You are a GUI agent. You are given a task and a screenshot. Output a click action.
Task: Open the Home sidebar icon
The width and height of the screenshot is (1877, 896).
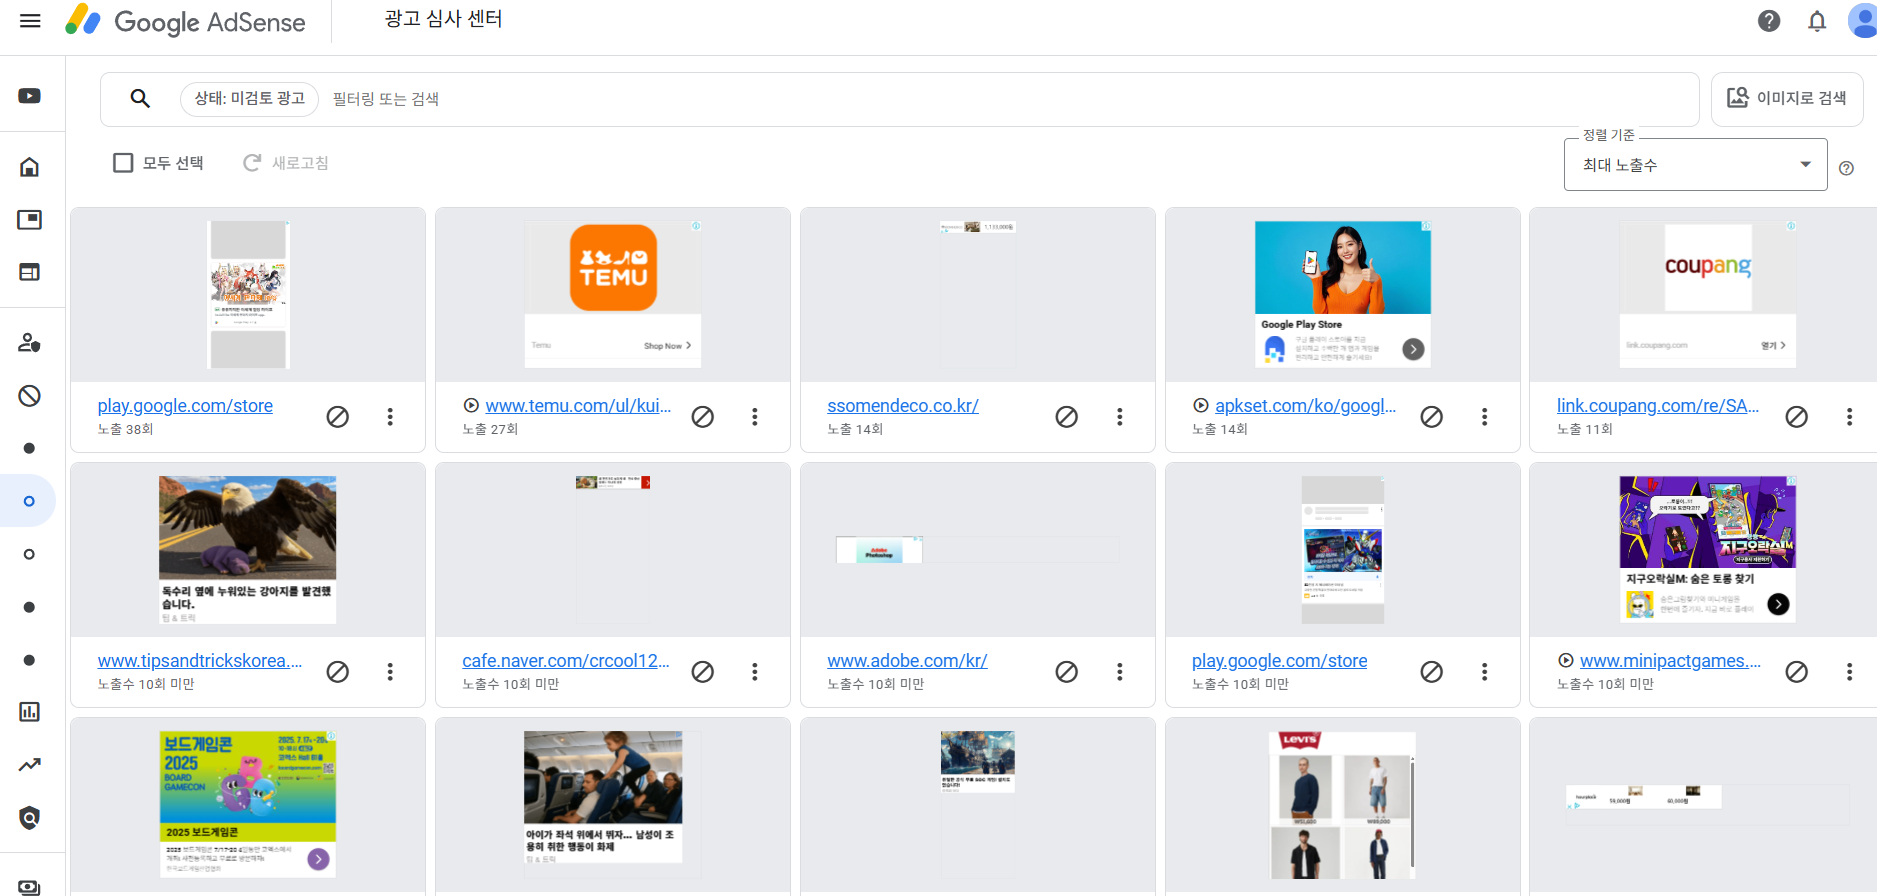[30, 167]
